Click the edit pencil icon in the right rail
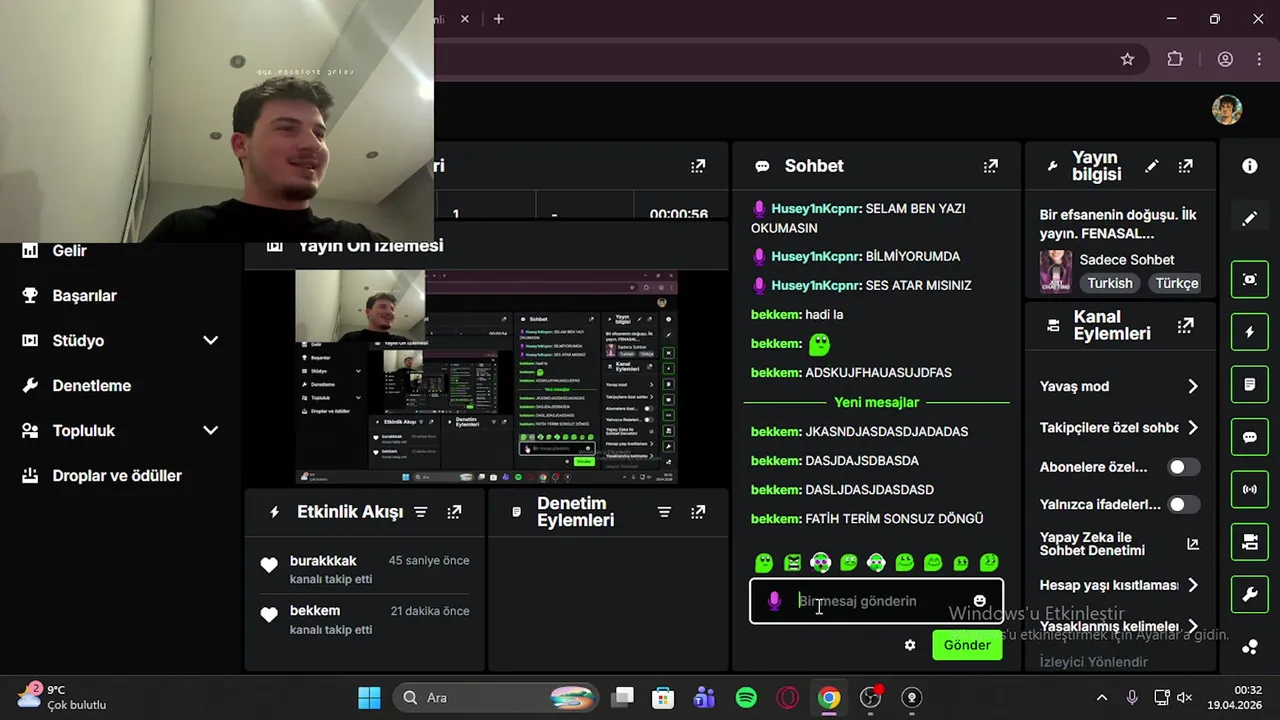This screenshot has width=1280, height=720. pyautogui.click(x=1249, y=218)
